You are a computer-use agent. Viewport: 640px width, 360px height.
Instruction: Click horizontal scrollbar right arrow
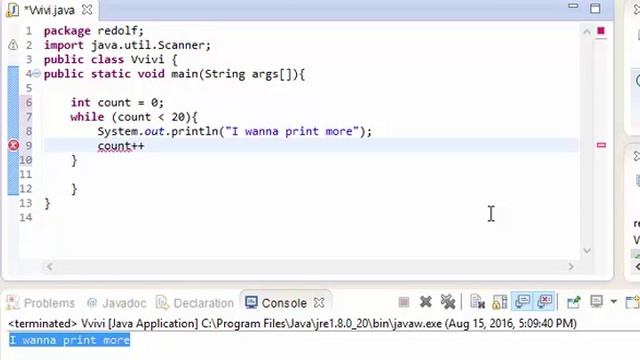571,267
